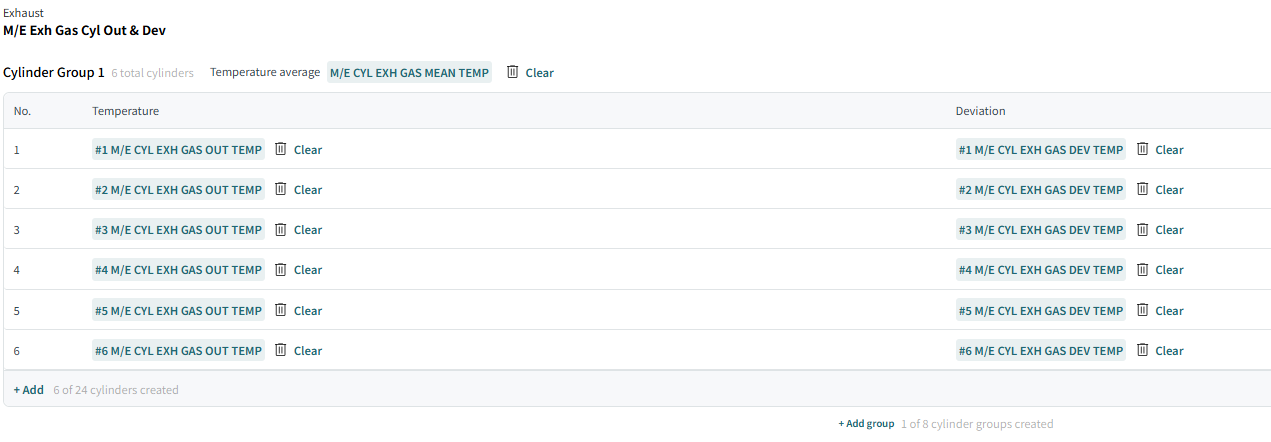Clear cylinder 5 deviation via Clear text
The height and width of the screenshot is (442, 1271).
(x=1170, y=311)
